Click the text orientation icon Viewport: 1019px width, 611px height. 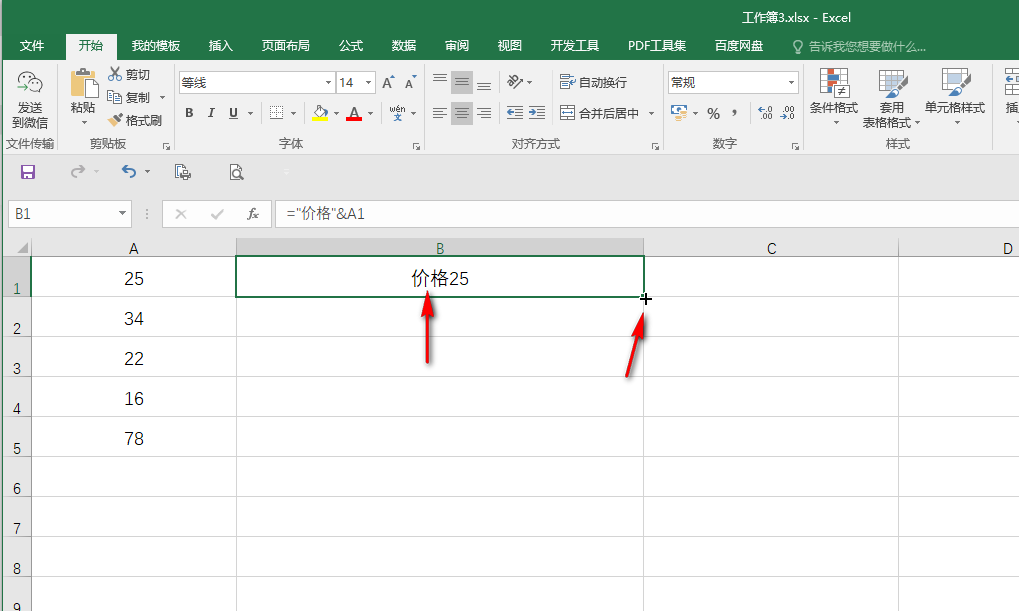(x=515, y=82)
